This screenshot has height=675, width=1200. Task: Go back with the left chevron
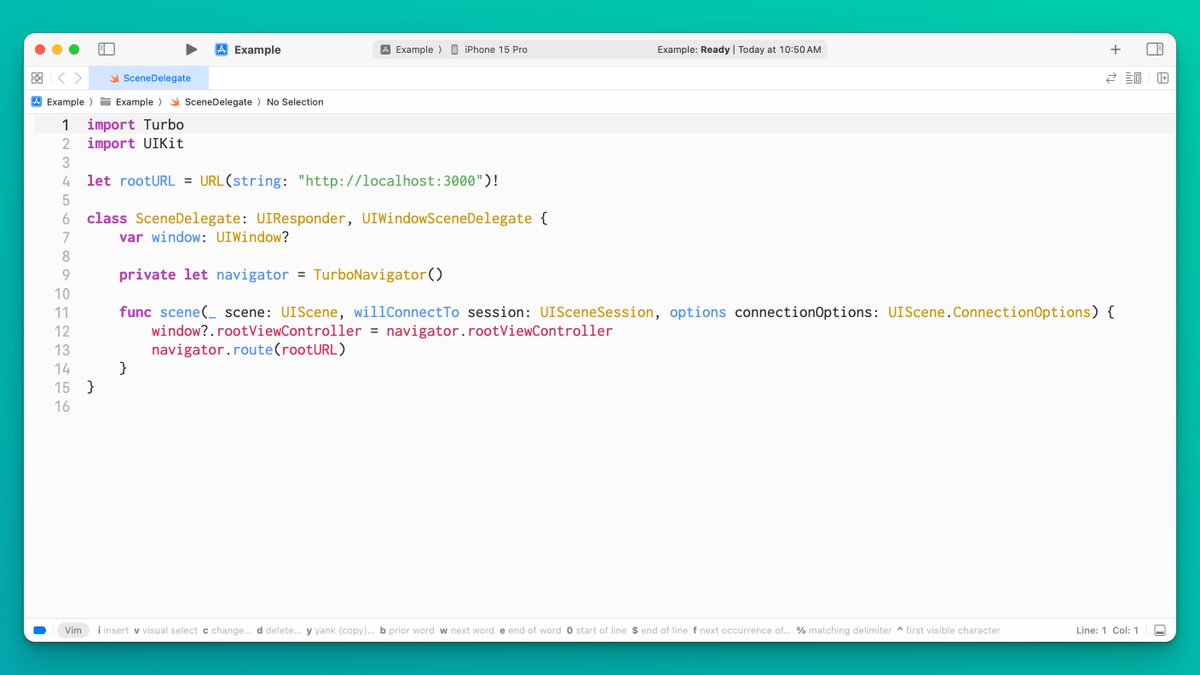(61, 78)
